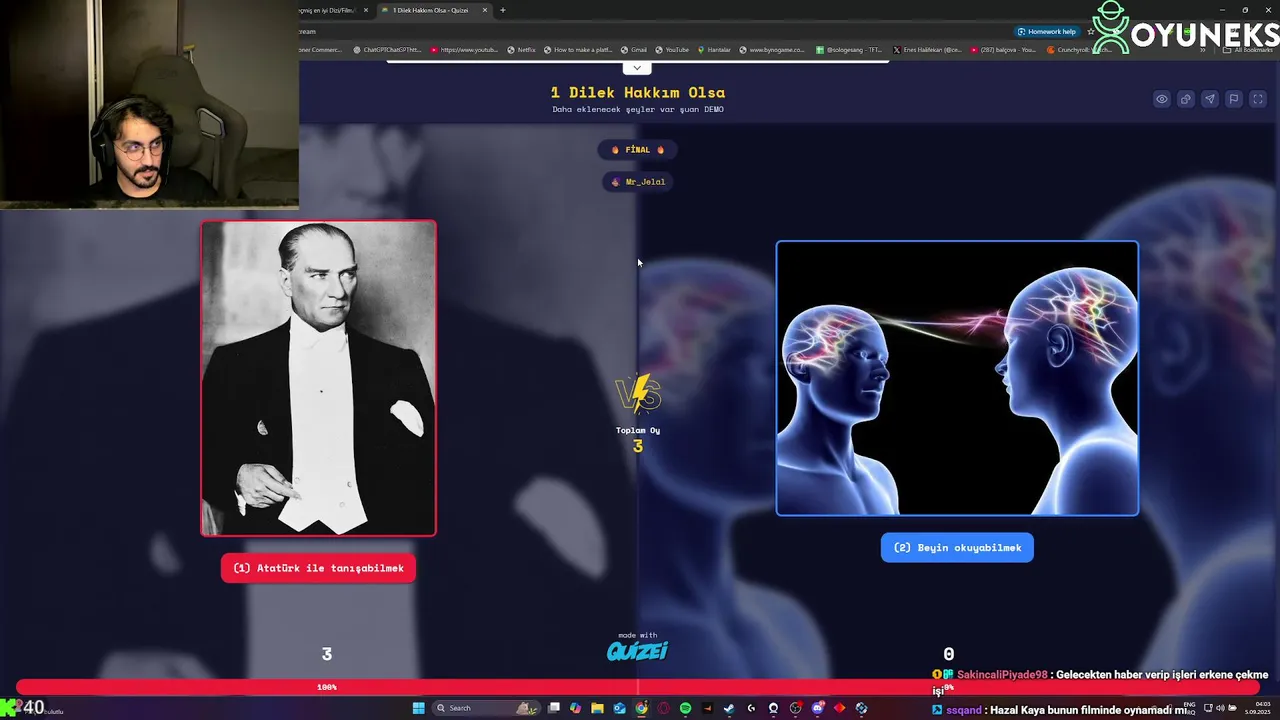
Task: Open Discord from the taskbar
Action: (817, 708)
